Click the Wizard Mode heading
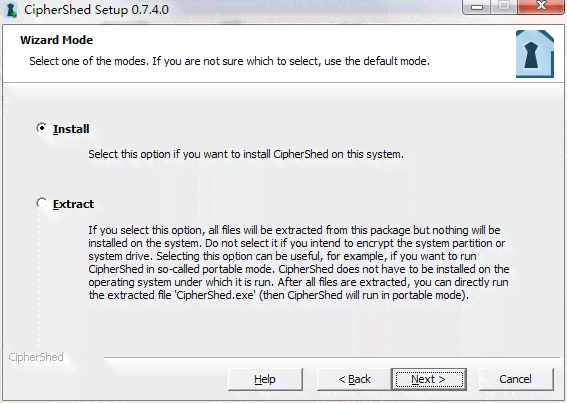The image size is (567, 403). 56,40
